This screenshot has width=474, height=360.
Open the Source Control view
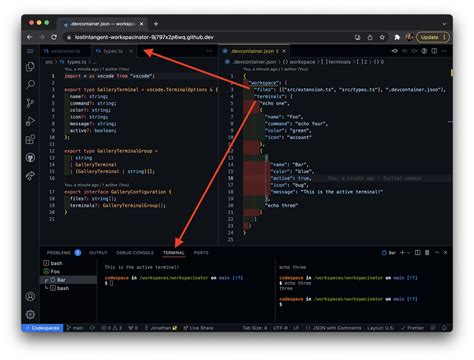(30, 103)
